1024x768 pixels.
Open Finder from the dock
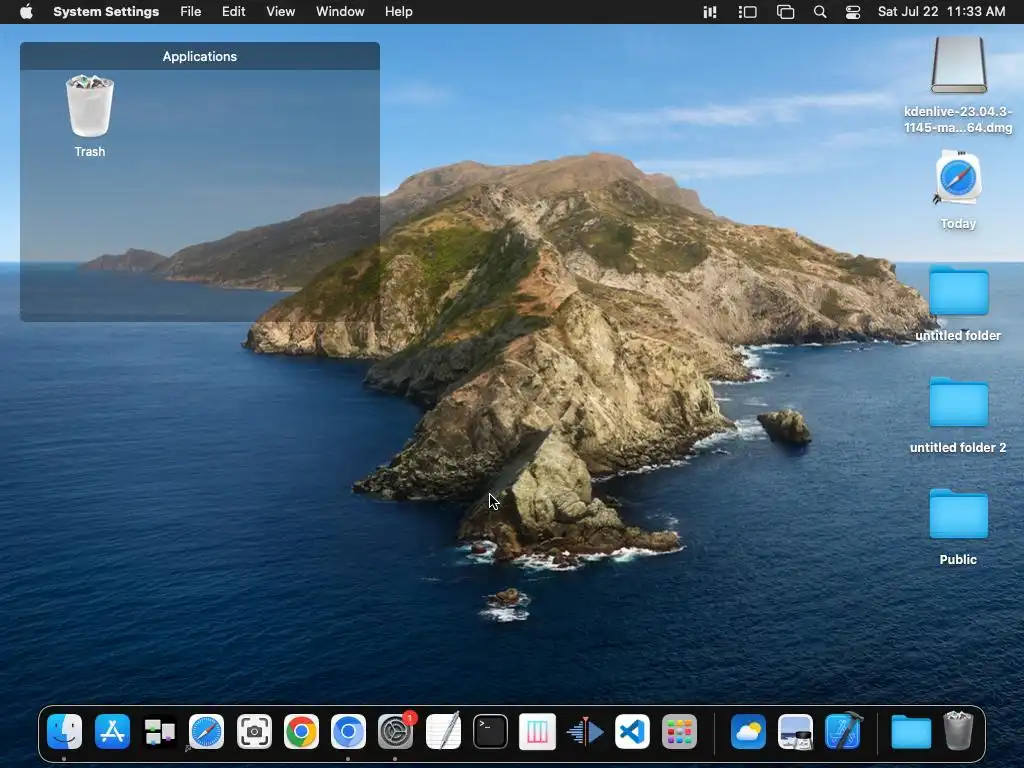(x=65, y=732)
